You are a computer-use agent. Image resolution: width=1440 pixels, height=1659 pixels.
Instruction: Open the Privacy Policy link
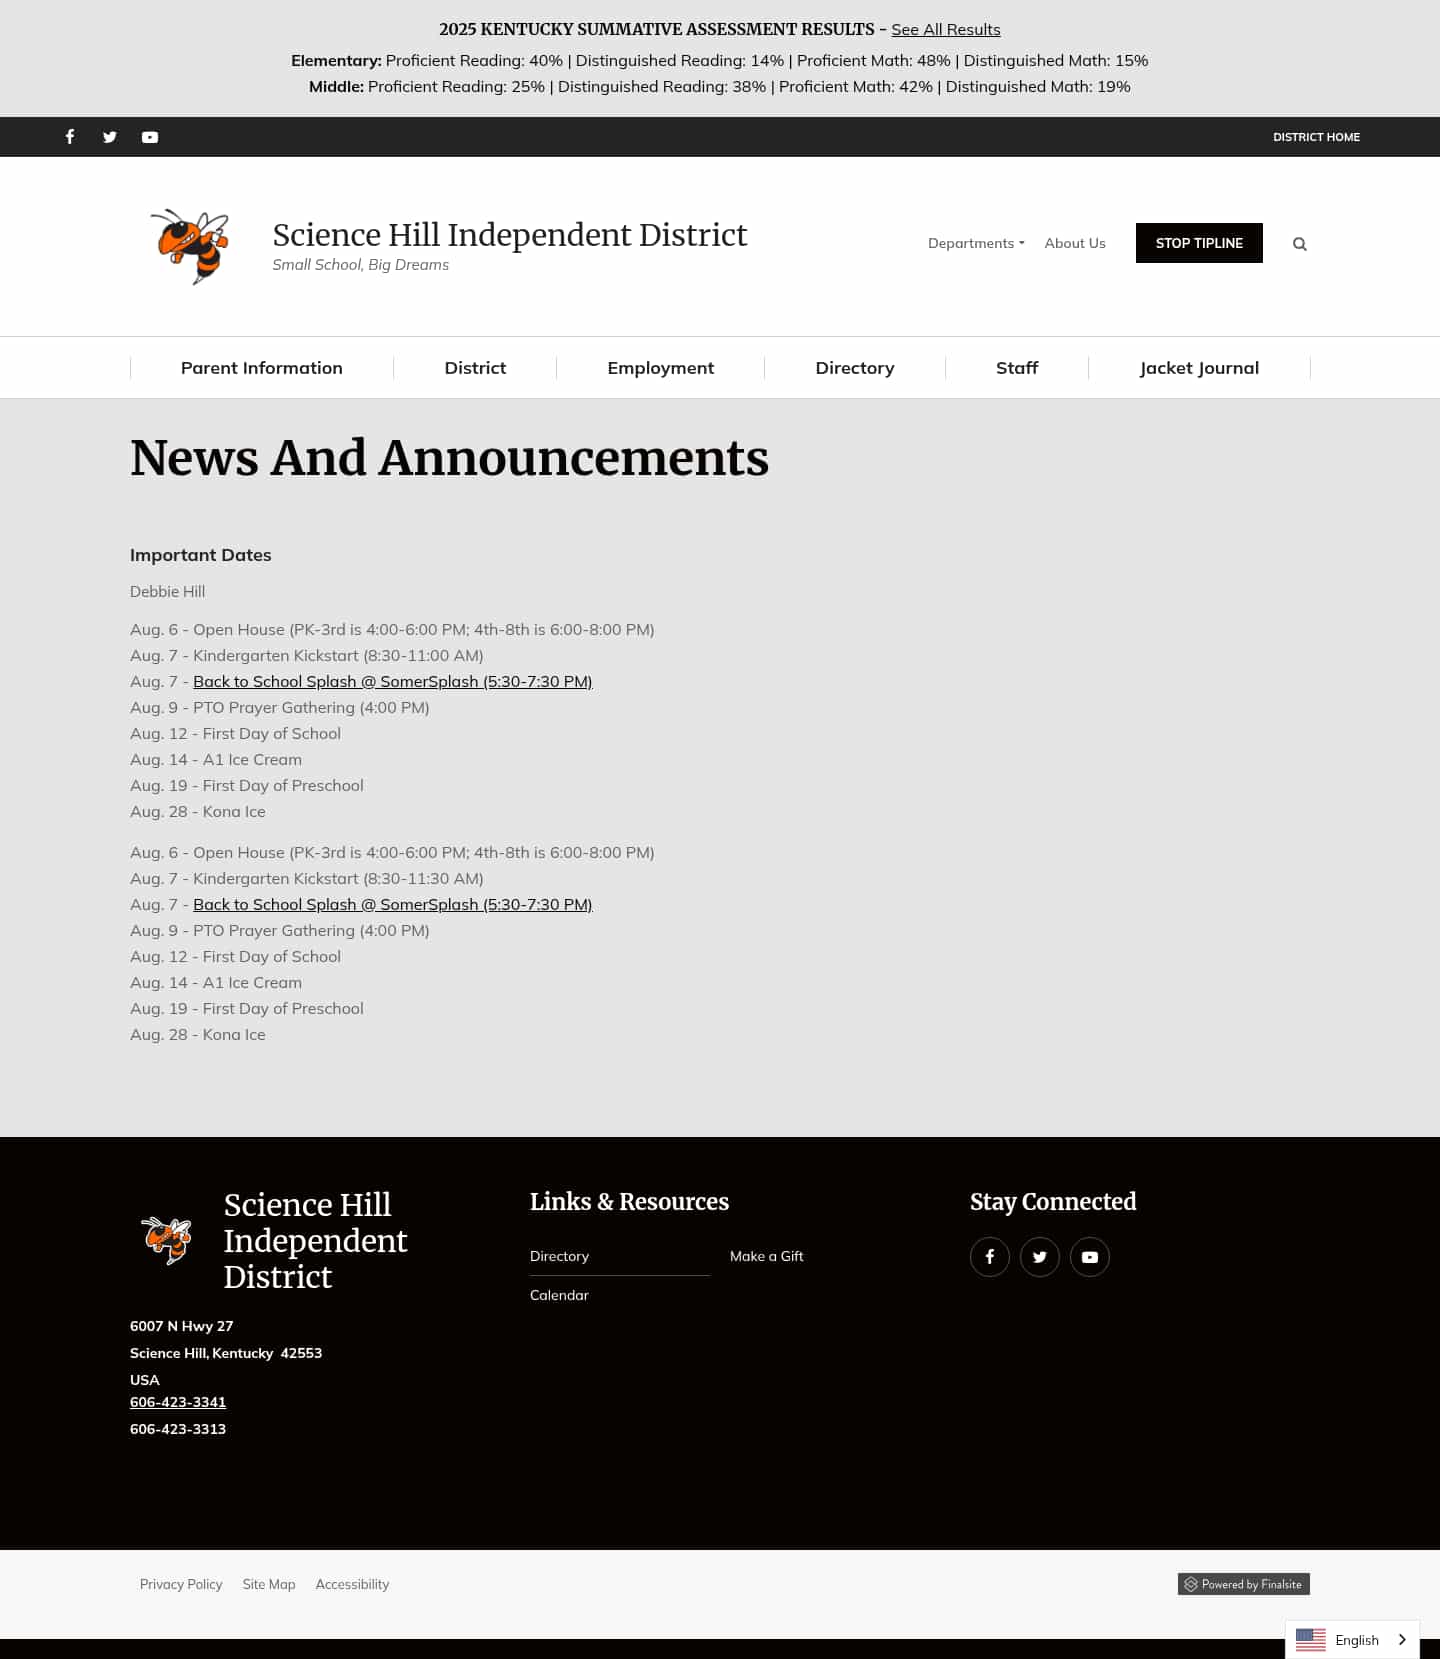pyautogui.click(x=181, y=1584)
